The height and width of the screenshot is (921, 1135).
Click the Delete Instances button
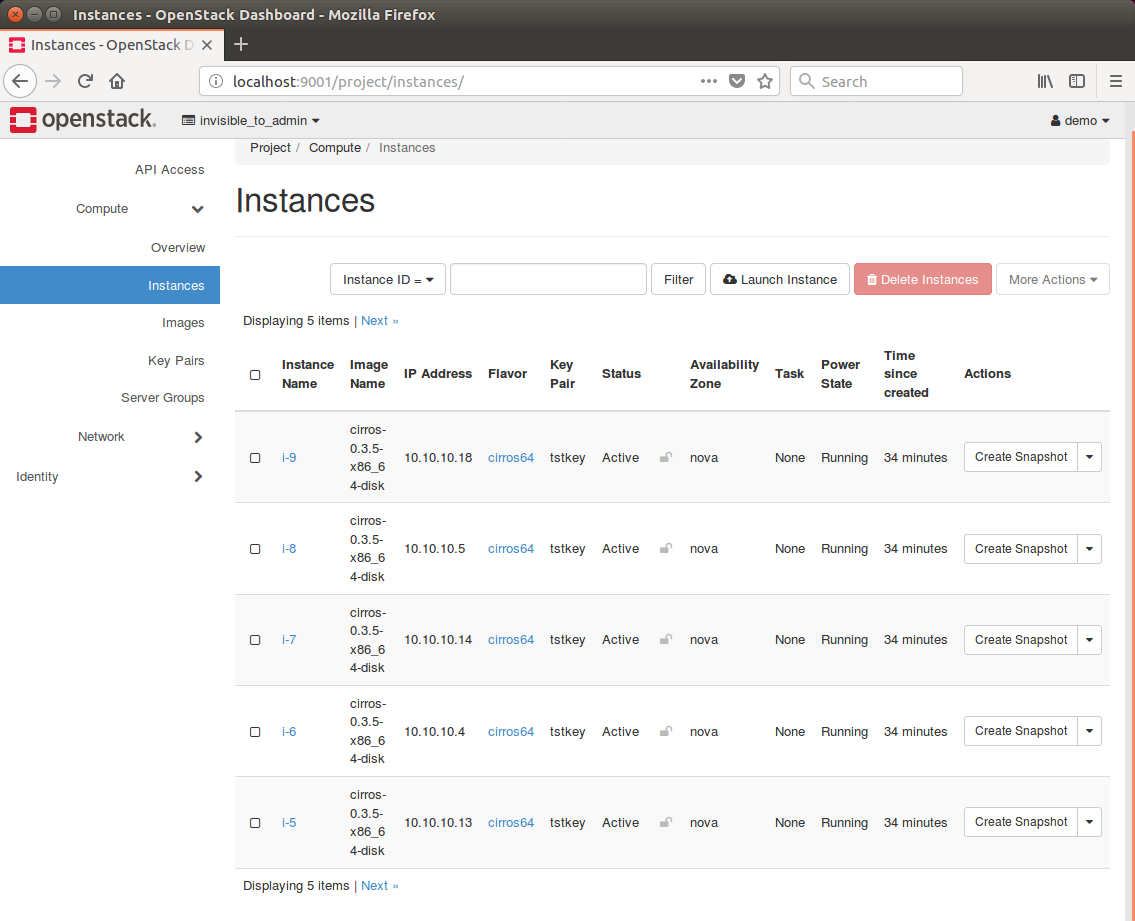[x=923, y=279]
